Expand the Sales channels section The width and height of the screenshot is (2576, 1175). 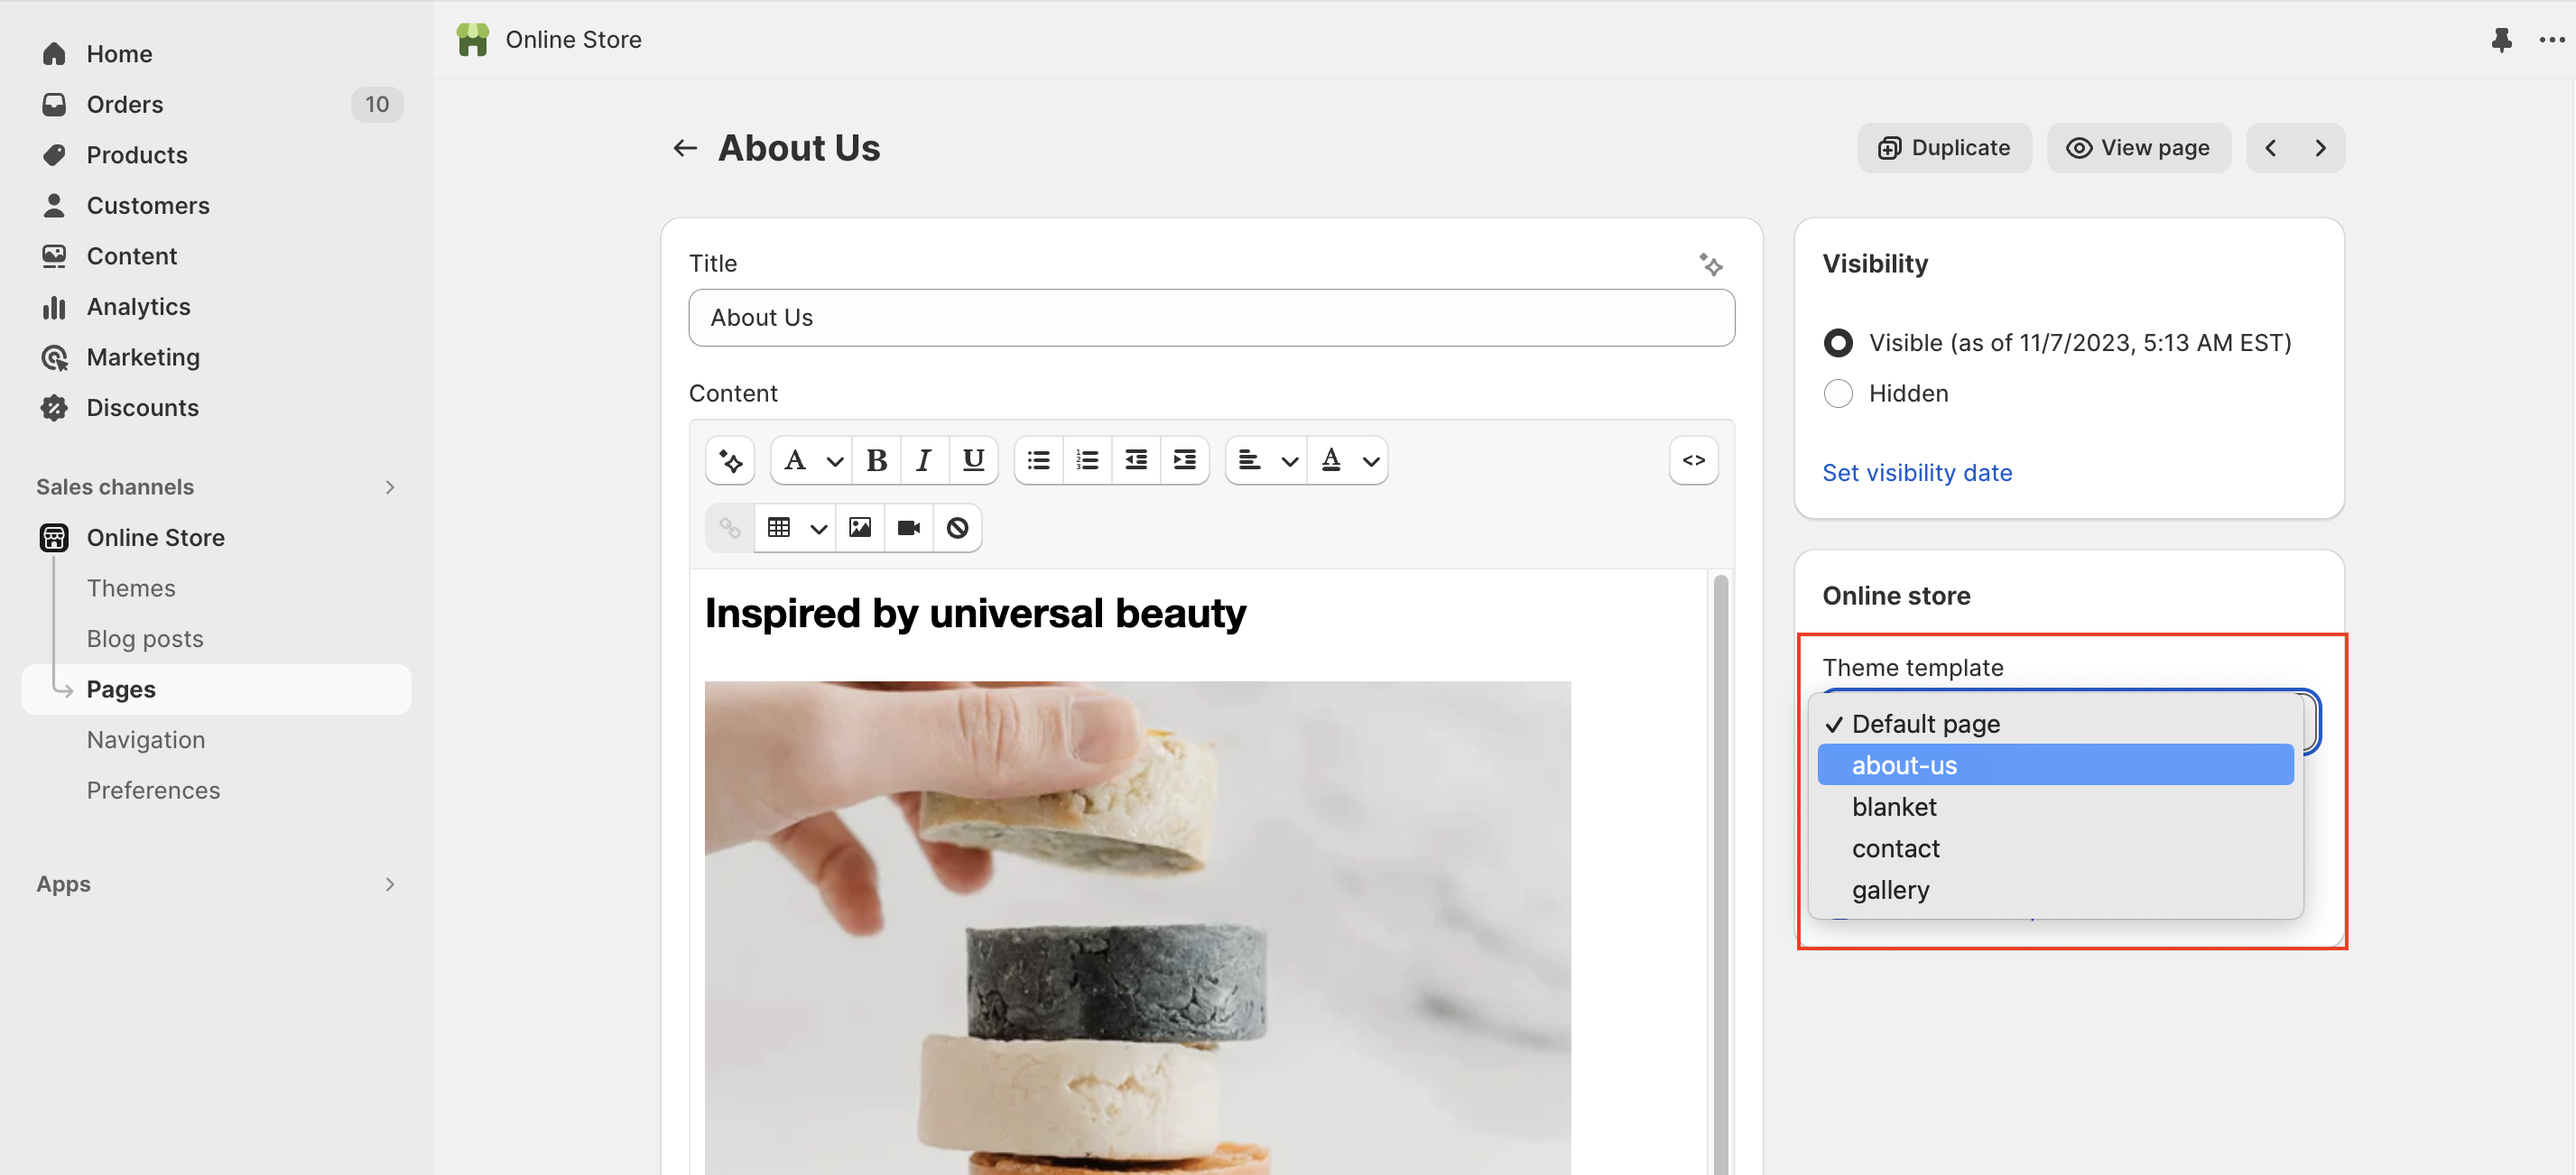(x=390, y=487)
